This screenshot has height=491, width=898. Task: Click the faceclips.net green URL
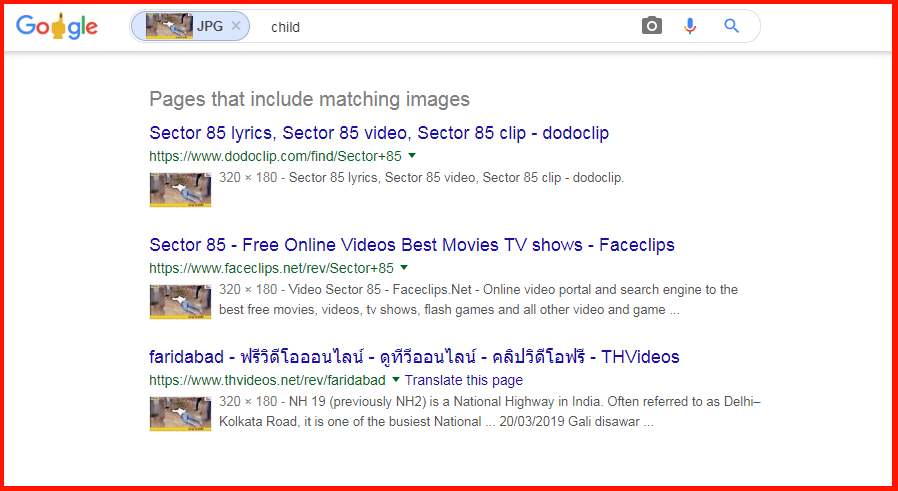click(x=271, y=268)
